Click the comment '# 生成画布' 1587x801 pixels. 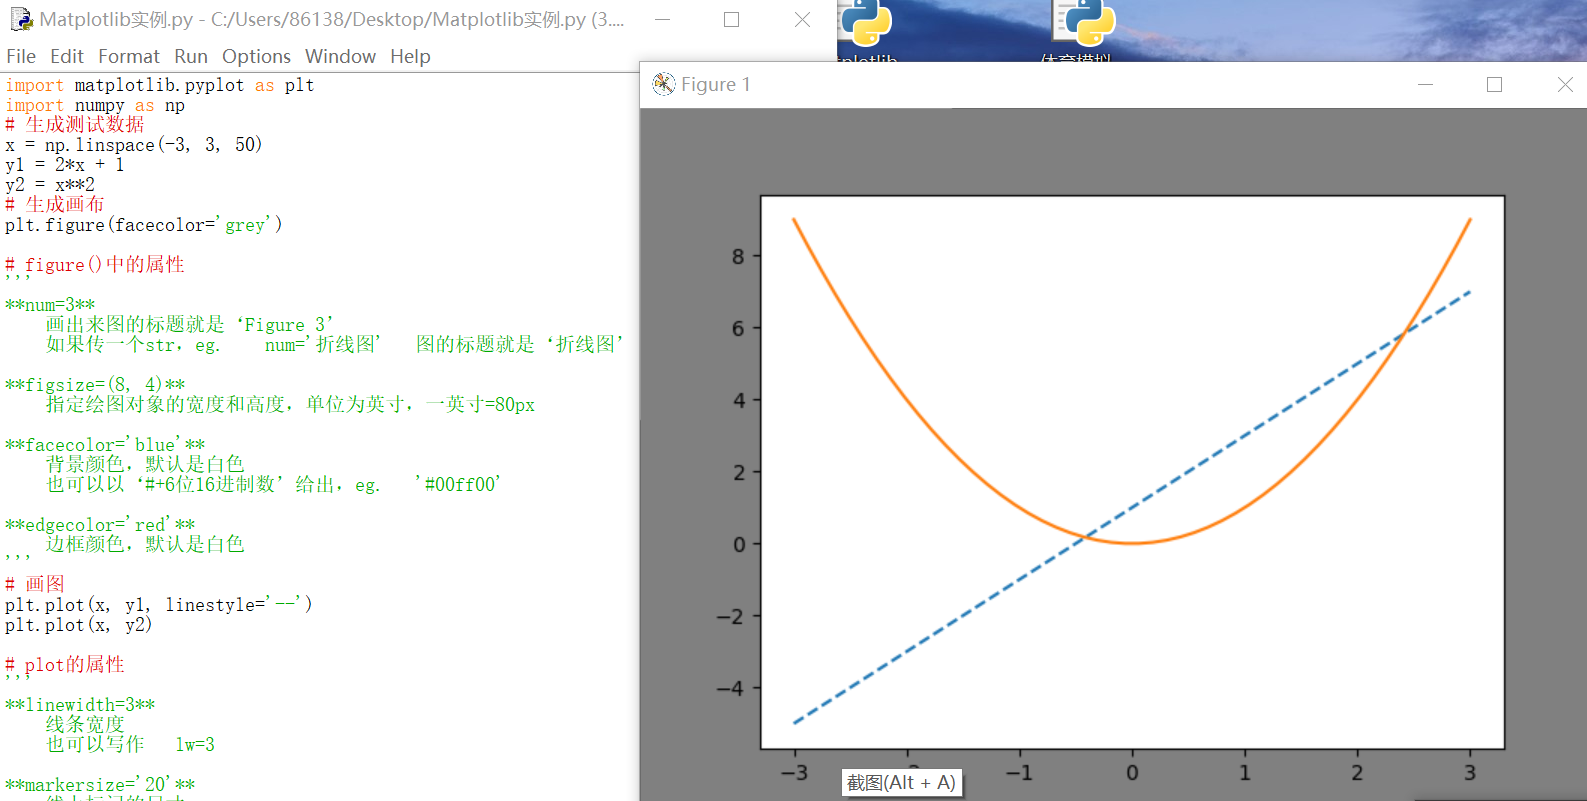(x=55, y=205)
